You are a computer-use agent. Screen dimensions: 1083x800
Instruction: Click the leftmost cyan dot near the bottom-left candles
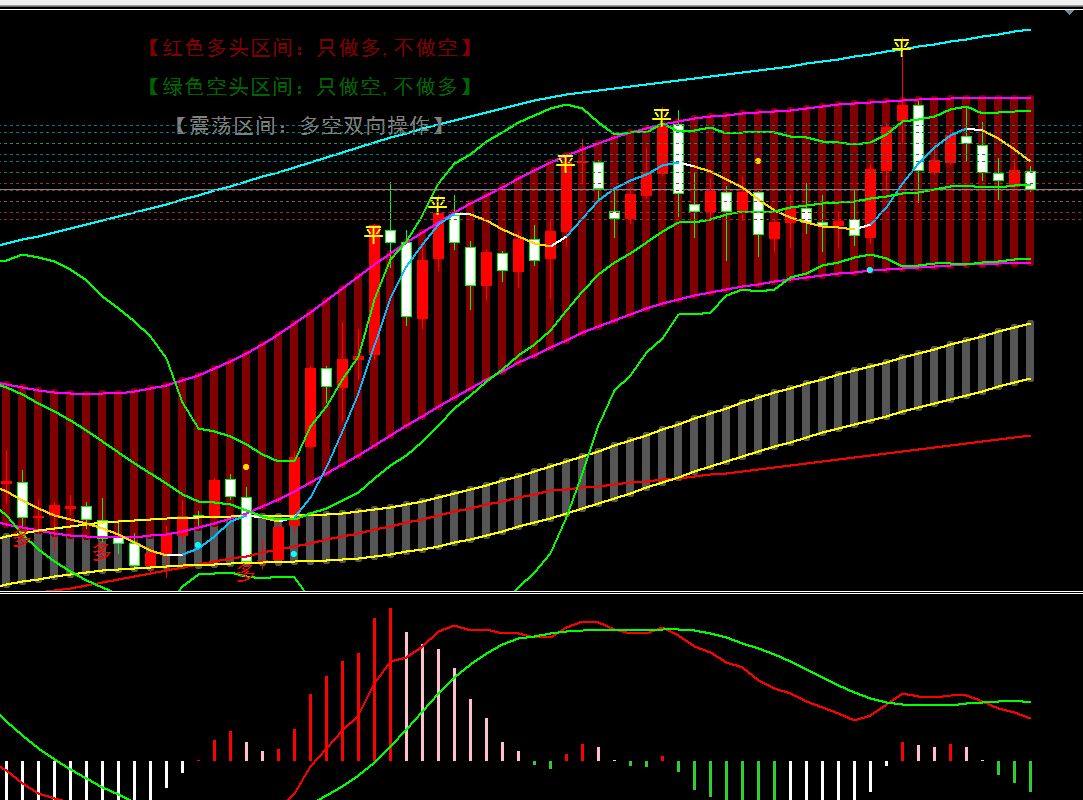198,545
